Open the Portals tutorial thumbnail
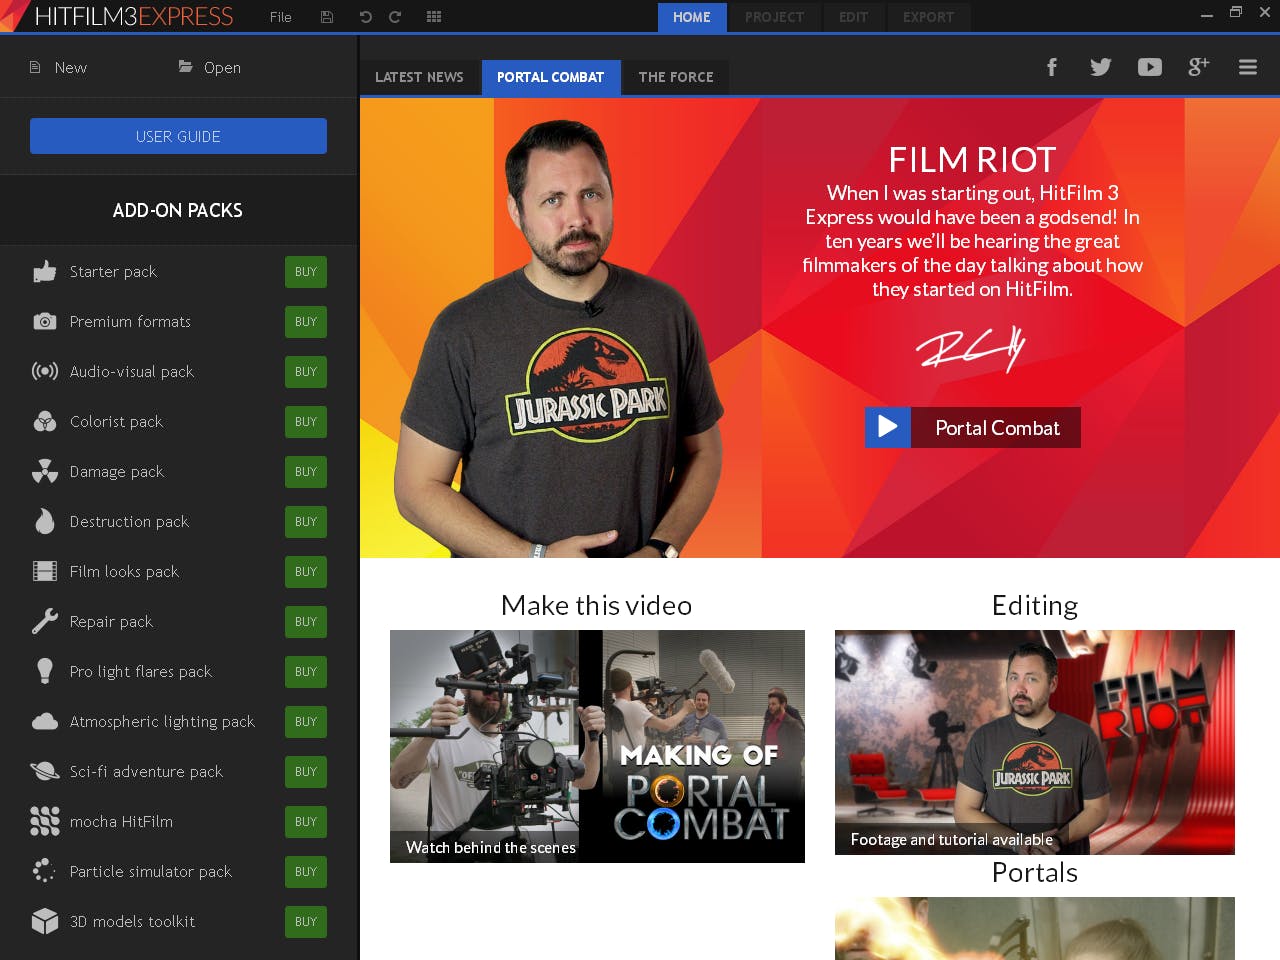The width and height of the screenshot is (1280, 960). pos(1035,928)
